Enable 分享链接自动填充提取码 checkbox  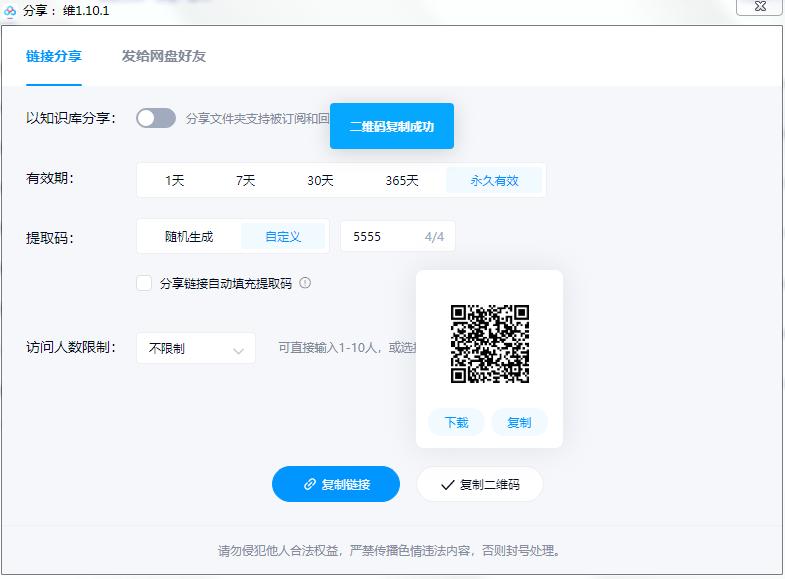[144, 283]
